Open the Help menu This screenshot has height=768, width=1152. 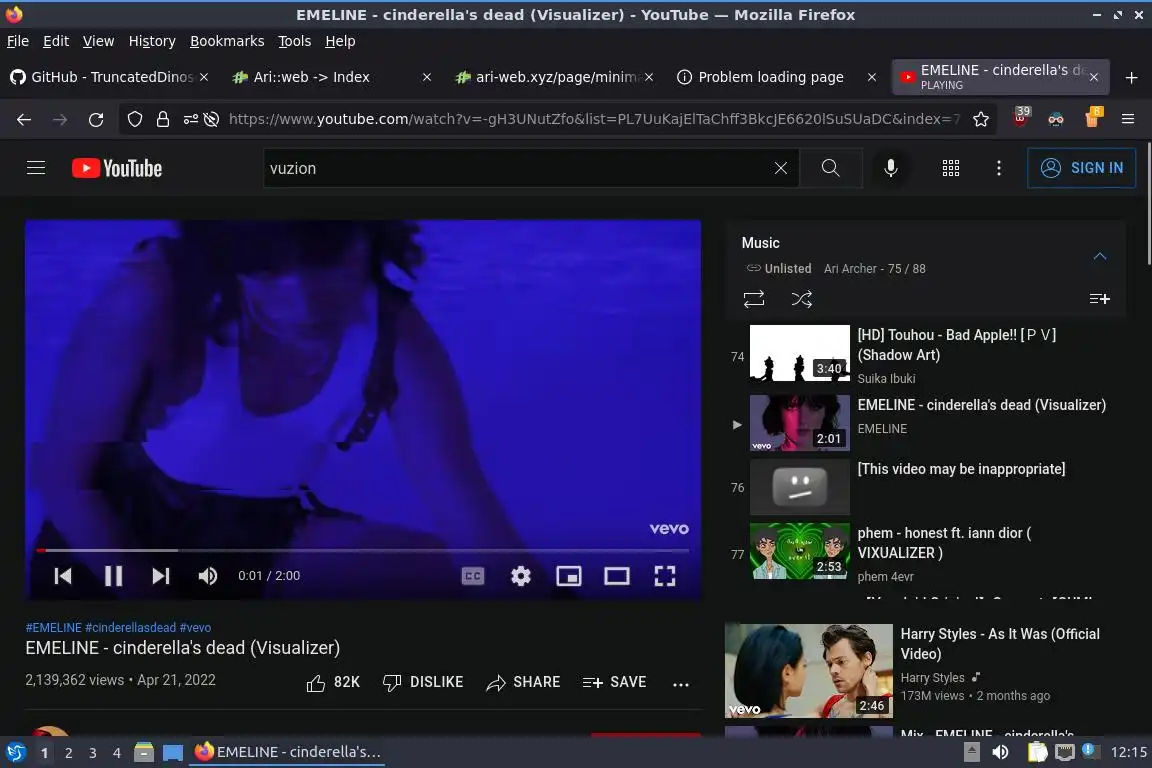[x=340, y=41]
